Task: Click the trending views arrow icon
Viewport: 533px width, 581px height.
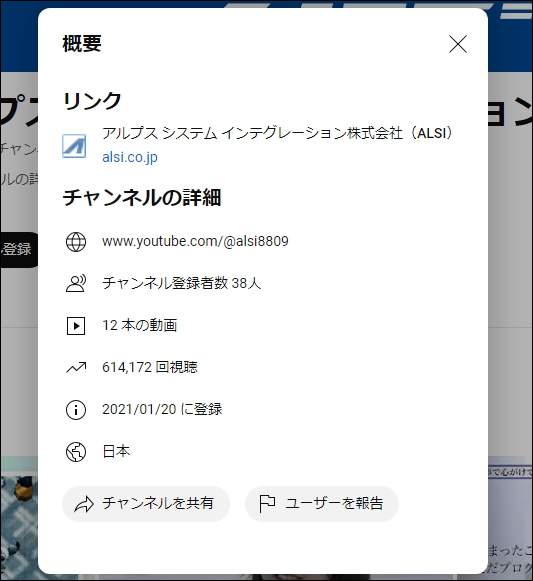Action: click(76, 367)
